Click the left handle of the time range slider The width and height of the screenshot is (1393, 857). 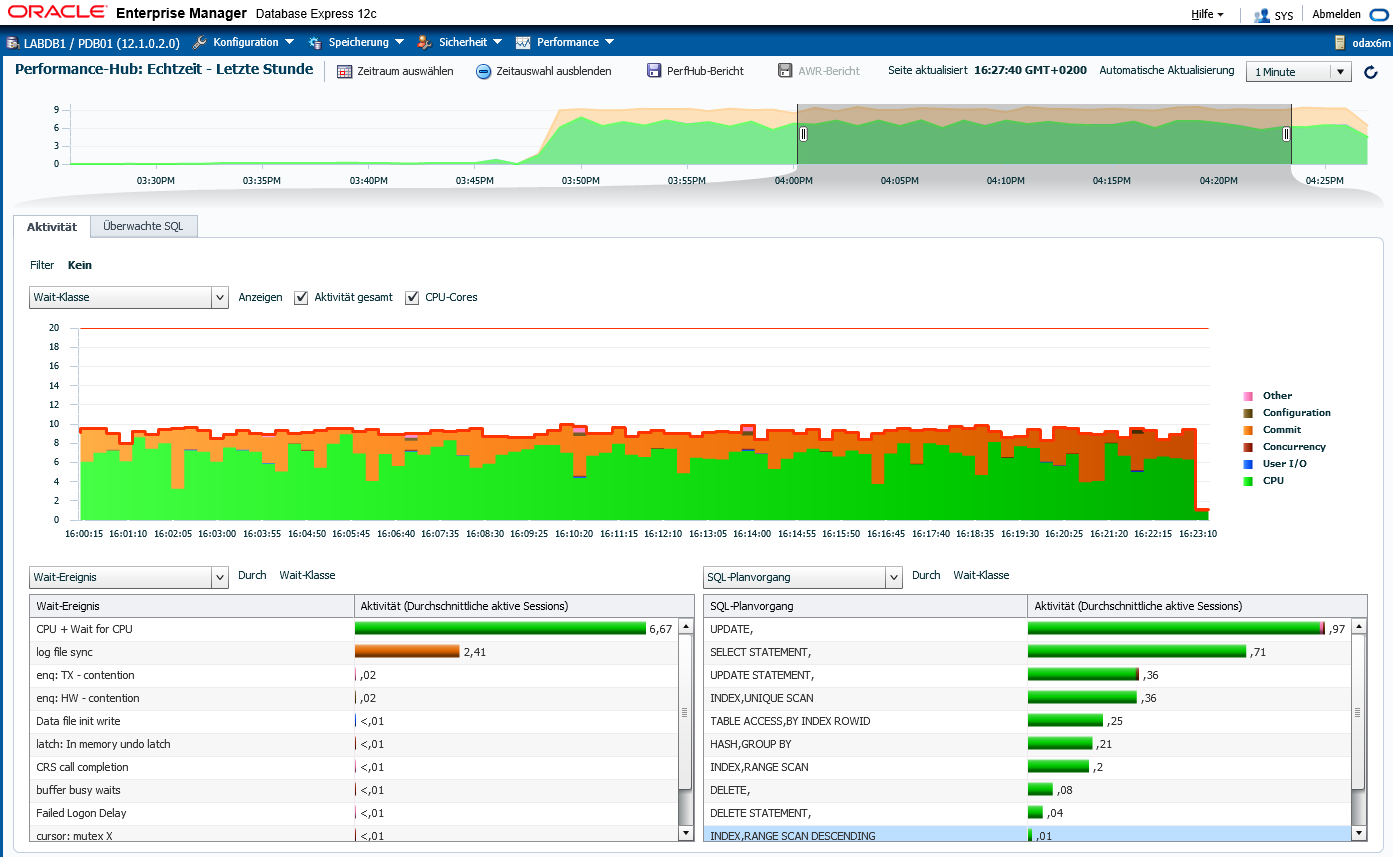803,134
